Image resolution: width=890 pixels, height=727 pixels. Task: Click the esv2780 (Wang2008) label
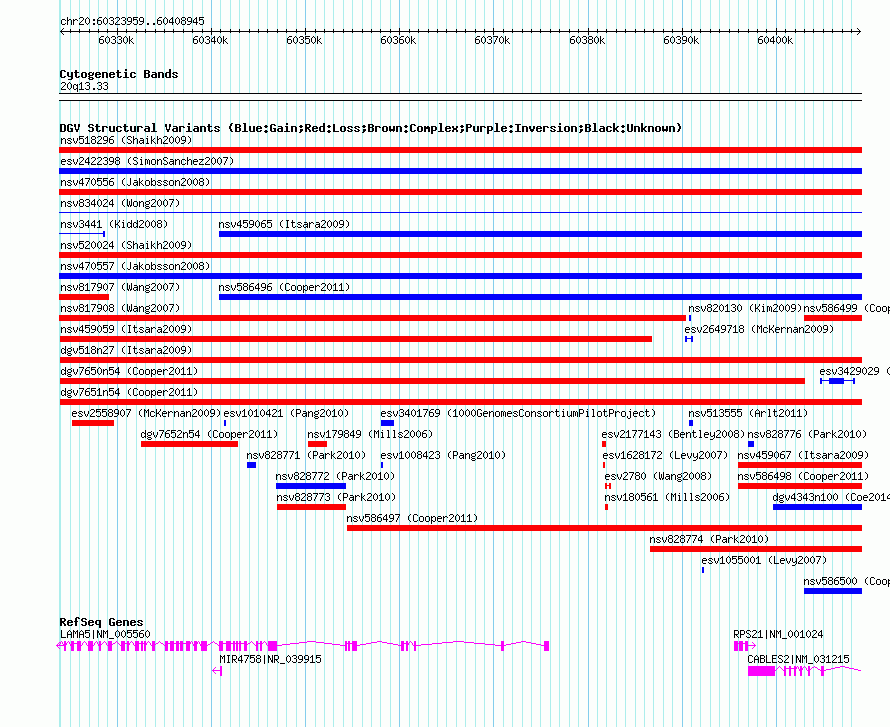658,476
